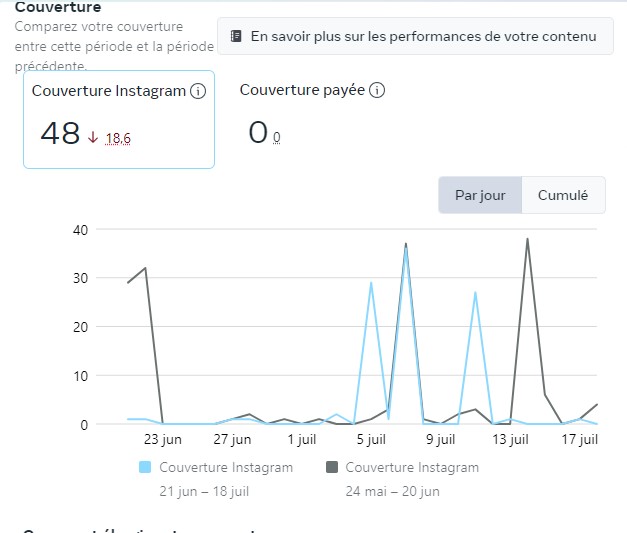Click the 5 juil axis label
The height and width of the screenshot is (533, 627).
click(371, 439)
